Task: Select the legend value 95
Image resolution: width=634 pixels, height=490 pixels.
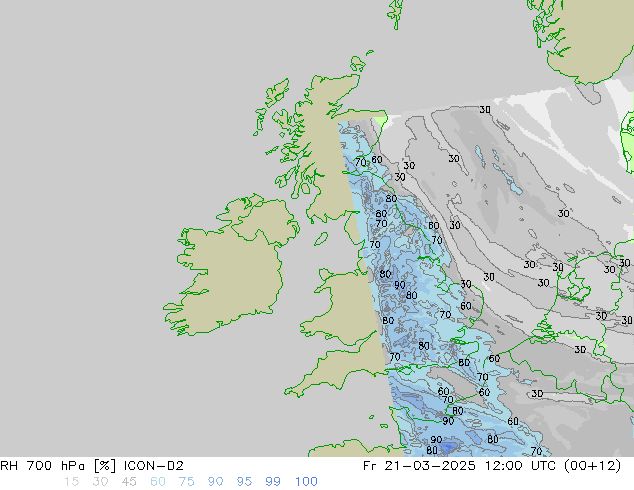Action: tap(244, 482)
